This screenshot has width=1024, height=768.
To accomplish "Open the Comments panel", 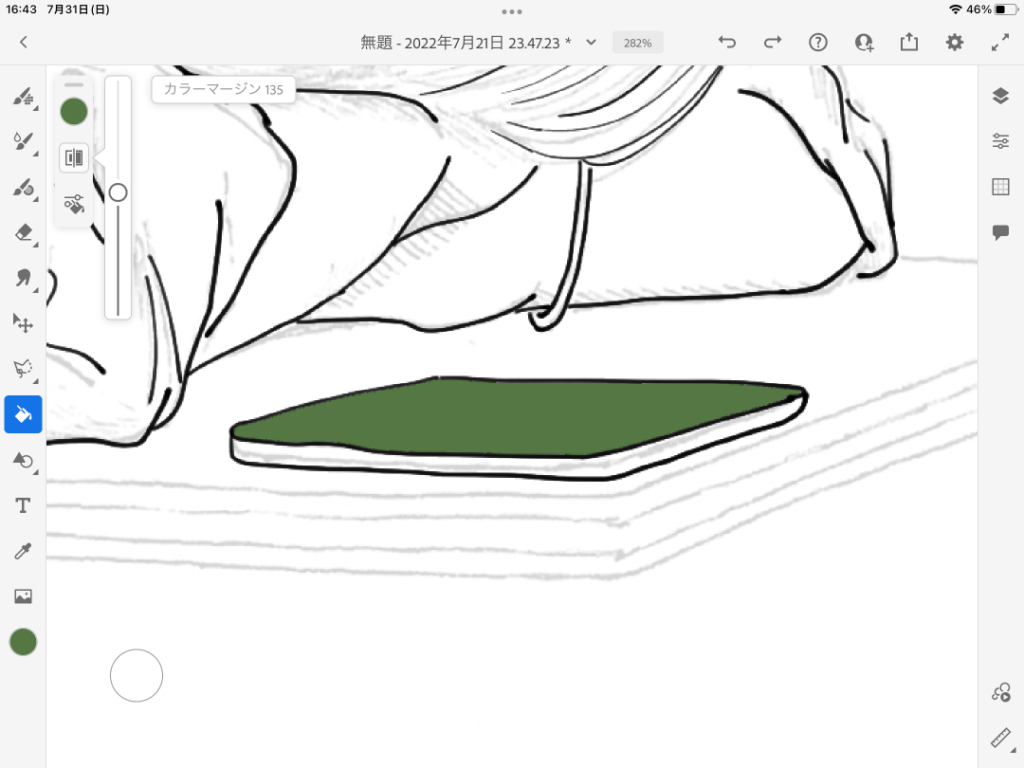I will click(1001, 232).
